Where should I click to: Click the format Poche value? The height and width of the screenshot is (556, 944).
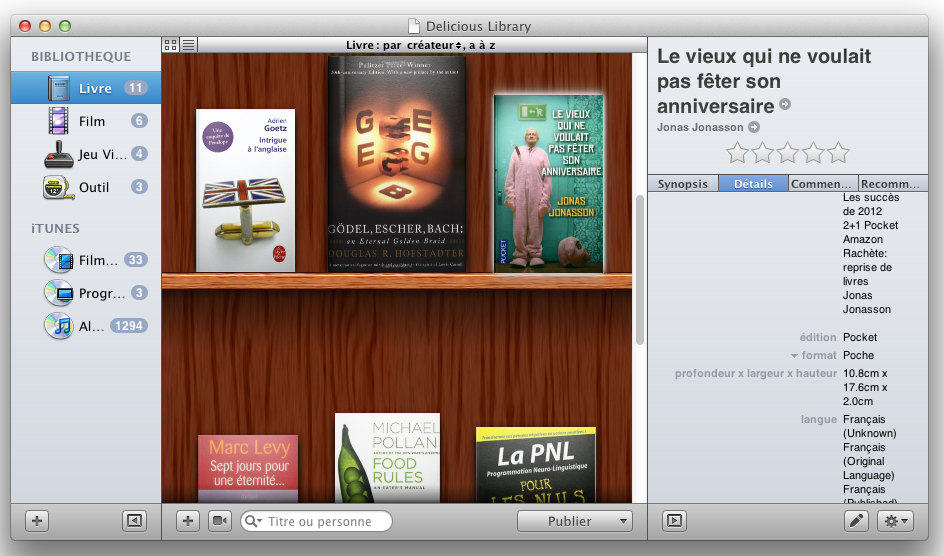point(859,355)
